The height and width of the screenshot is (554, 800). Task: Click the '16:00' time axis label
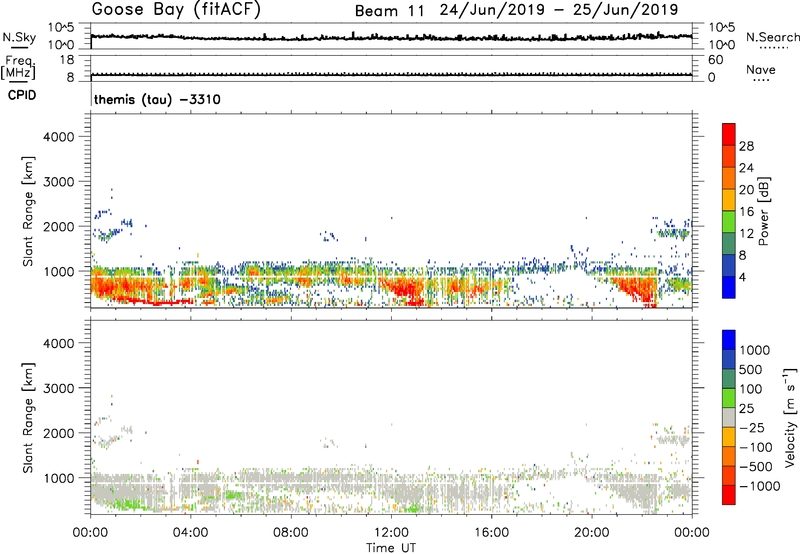(x=491, y=533)
